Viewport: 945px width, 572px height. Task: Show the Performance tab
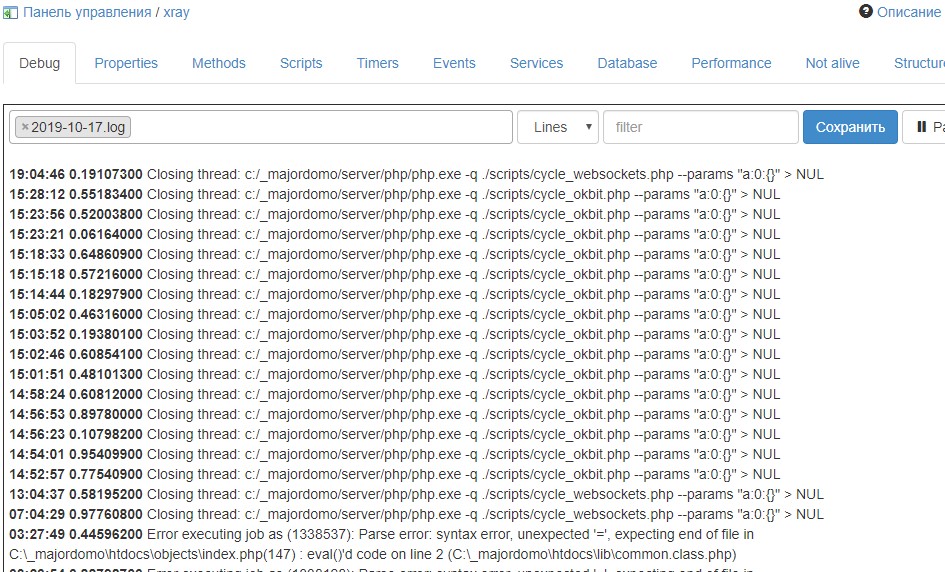(x=731, y=63)
